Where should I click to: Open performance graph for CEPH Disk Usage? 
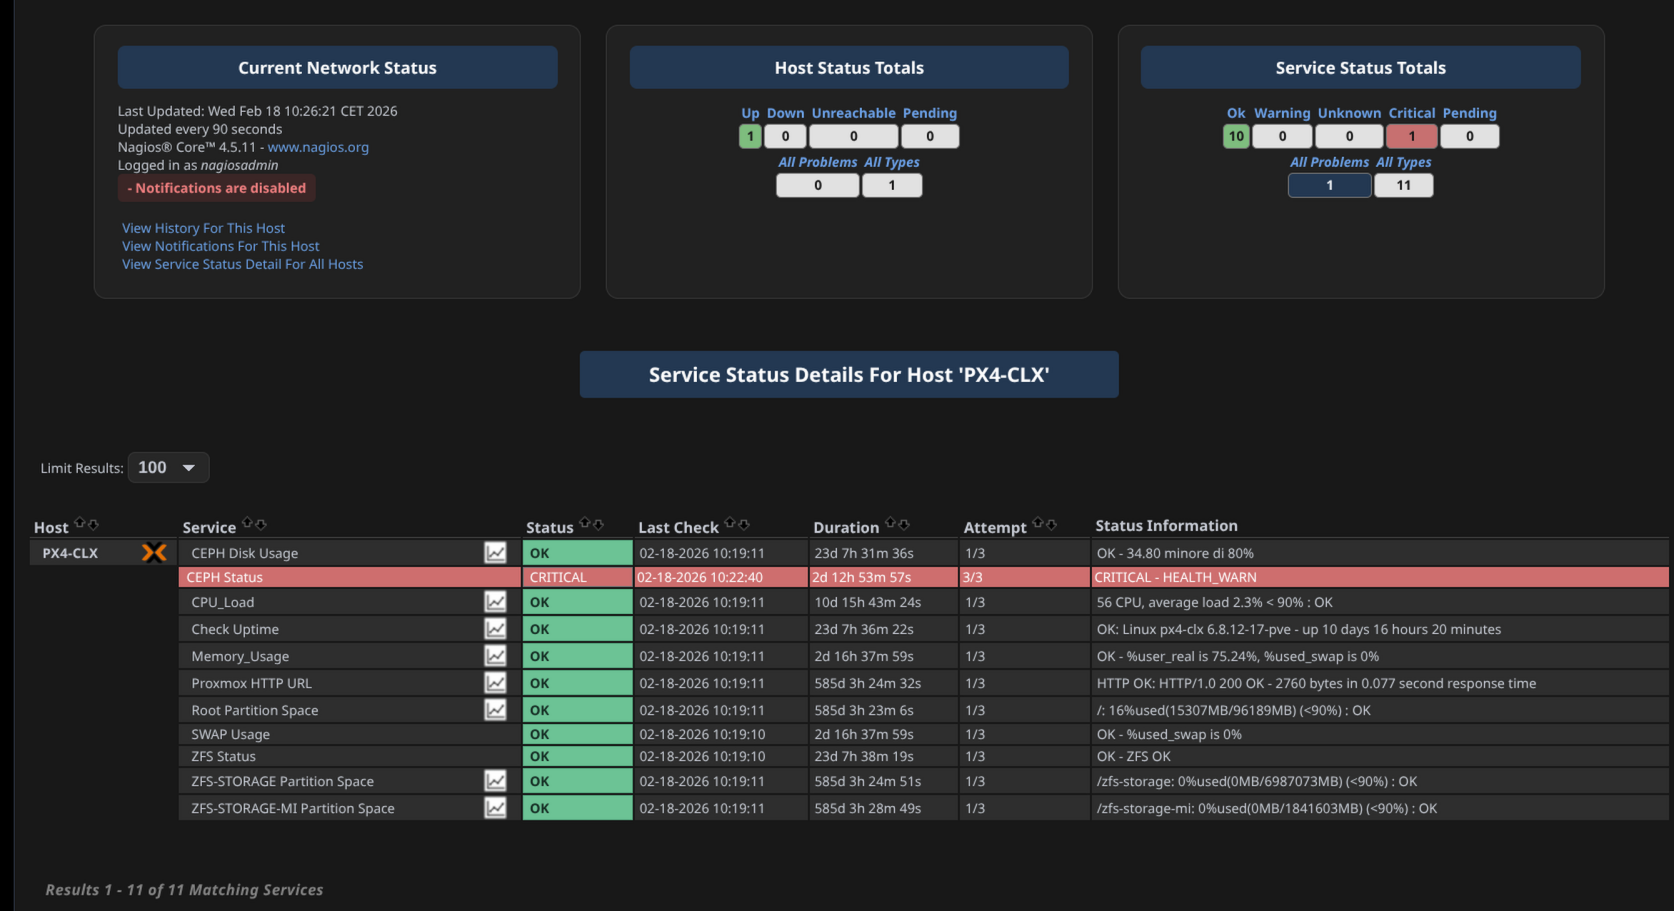click(495, 552)
